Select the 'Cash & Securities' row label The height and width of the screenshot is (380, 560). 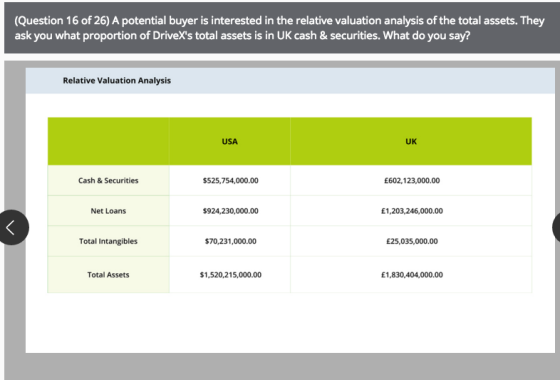[x=108, y=180]
